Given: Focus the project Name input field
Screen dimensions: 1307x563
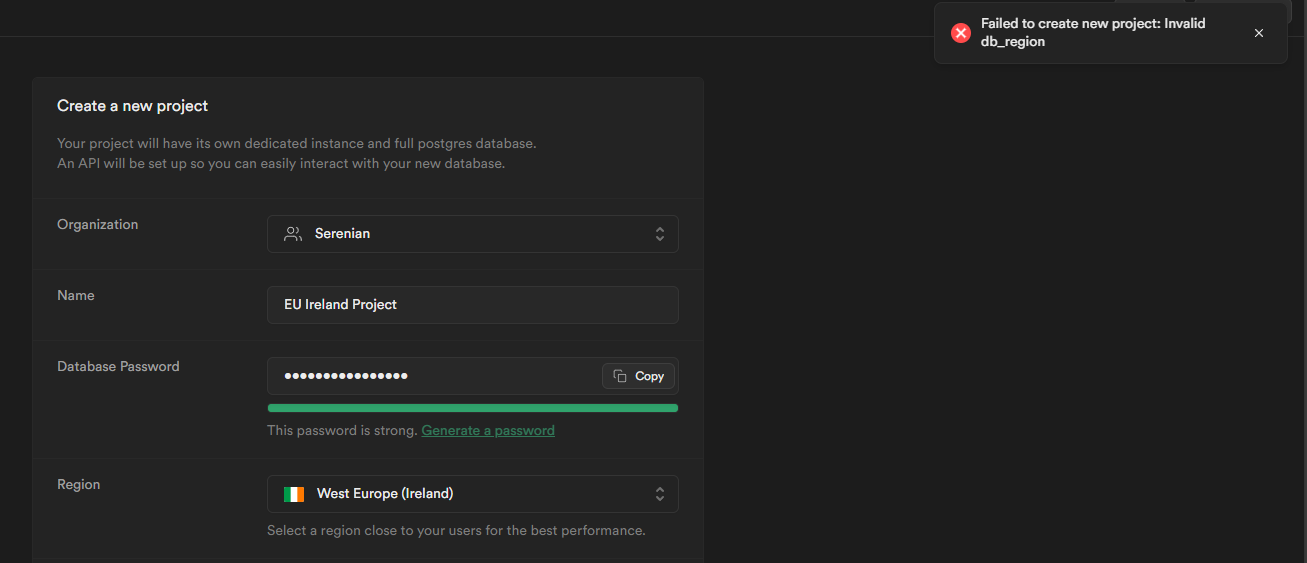Looking at the screenshot, I should pyautogui.click(x=472, y=305).
